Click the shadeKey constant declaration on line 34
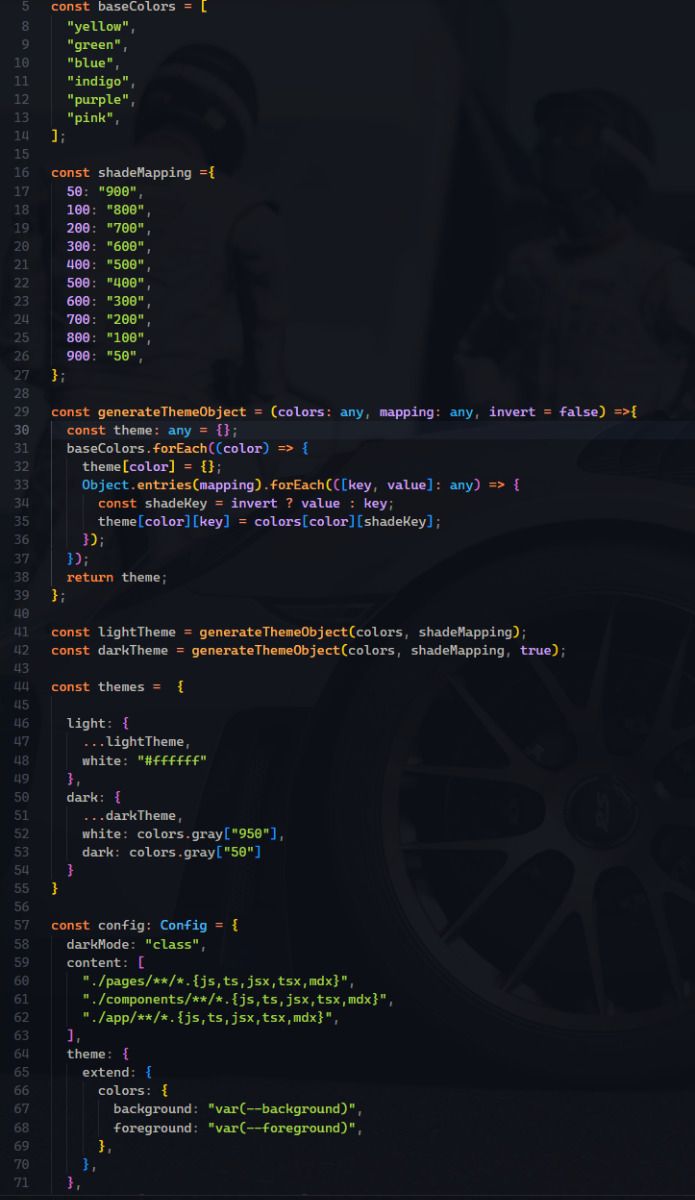Screen dimensions: 695x1200 coord(175,503)
